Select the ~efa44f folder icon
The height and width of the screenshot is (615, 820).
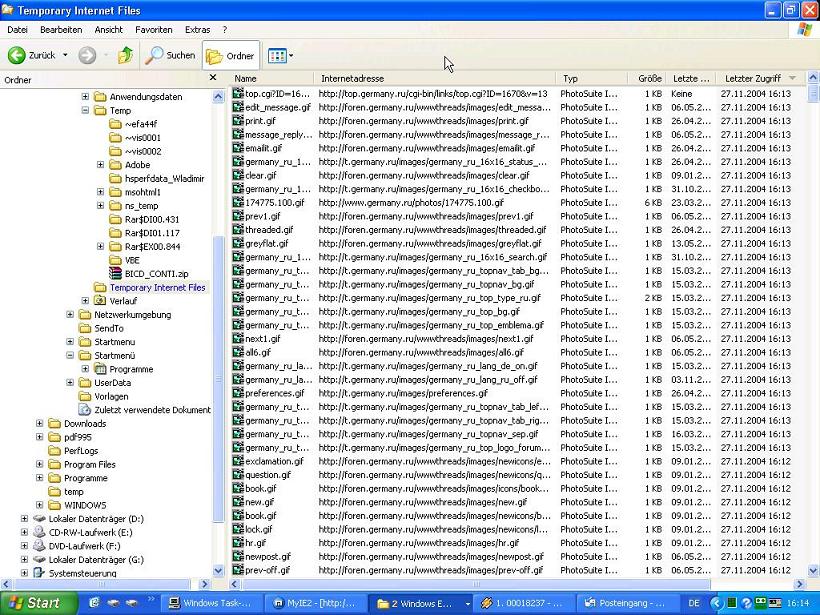[x=116, y=124]
